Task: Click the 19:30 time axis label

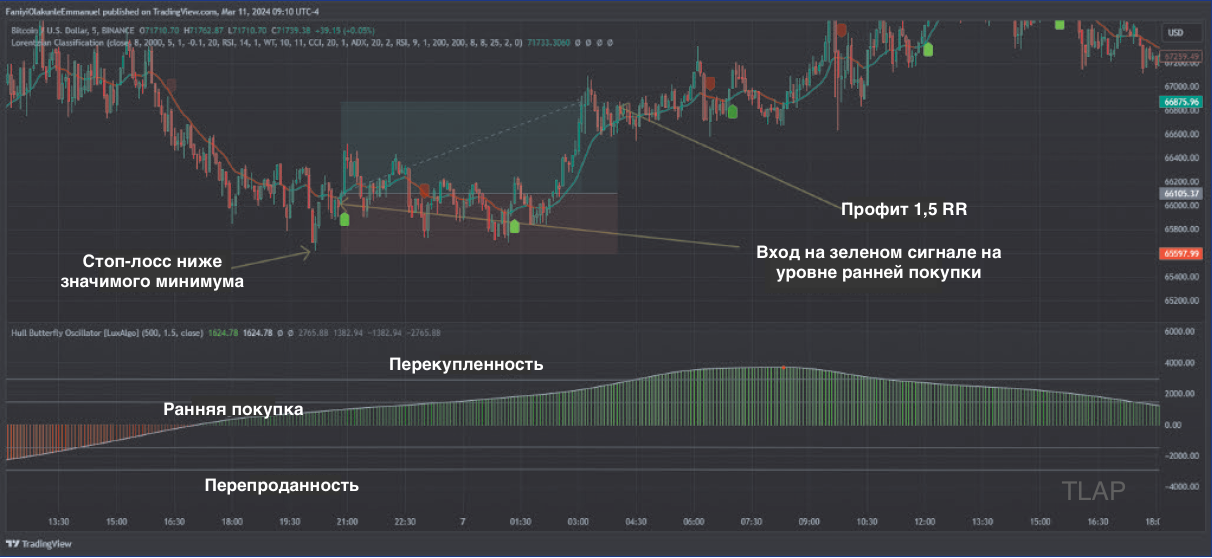Action: click(290, 521)
